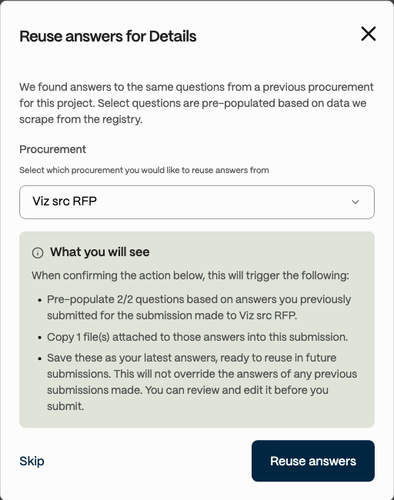Confirm with the Reuse answers button
Image resolution: width=394 pixels, height=500 pixels.
tap(313, 461)
